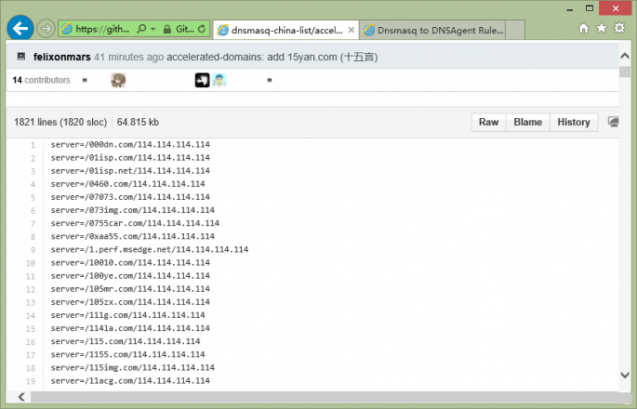Click the Raw button
The height and width of the screenshot is (409, 637).
(488, 122)
